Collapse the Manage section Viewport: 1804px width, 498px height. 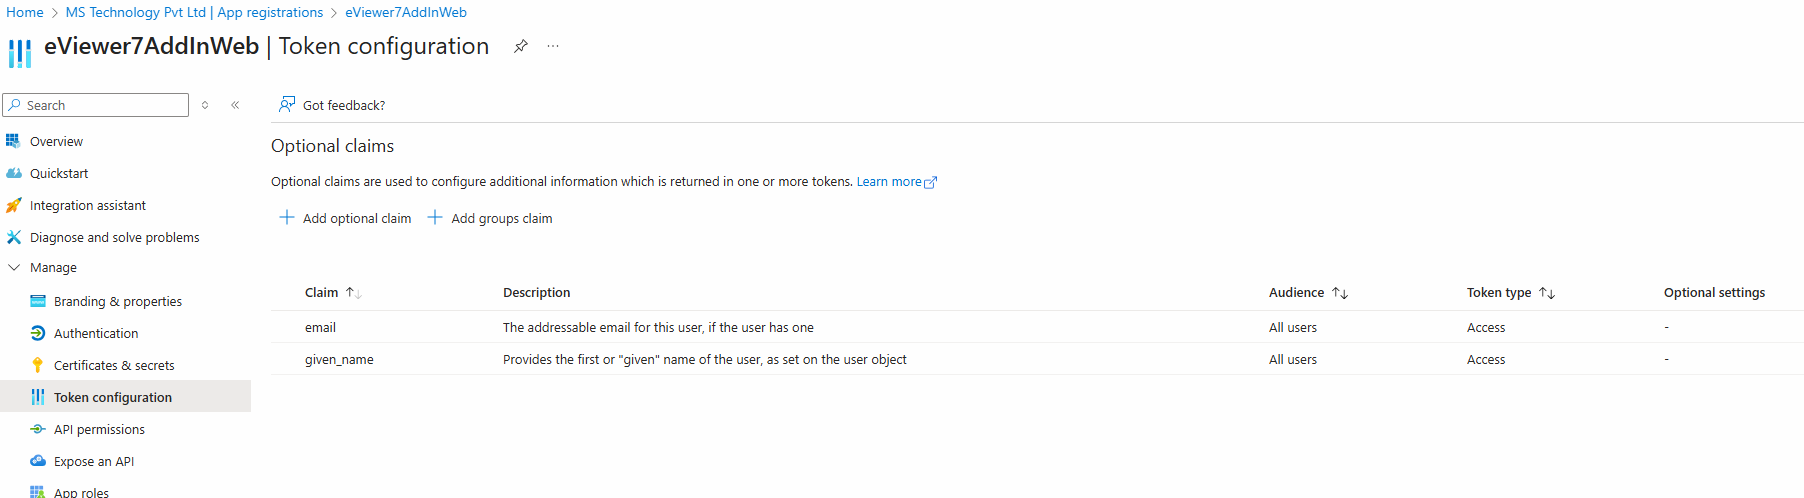14,267
